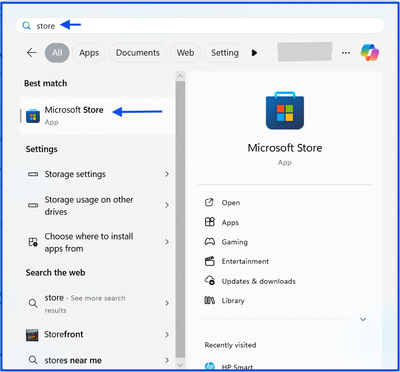Click the Storefront thumbnail icon
The image size is (400, 372).
[x=32, y=335]
